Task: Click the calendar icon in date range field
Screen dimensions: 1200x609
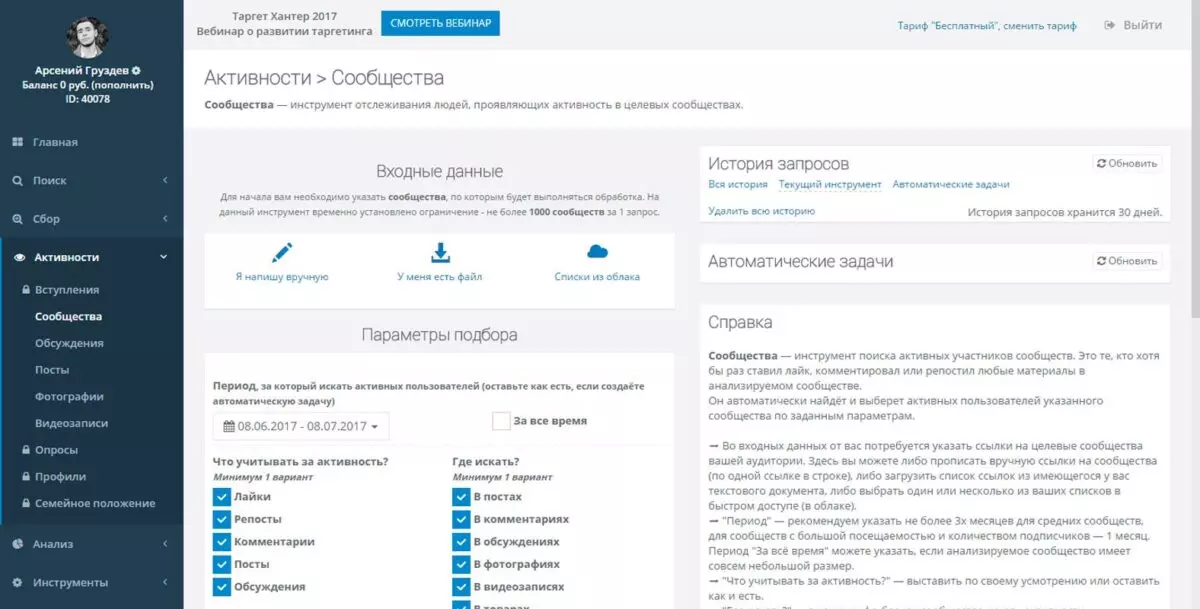Action: [229, 427]
